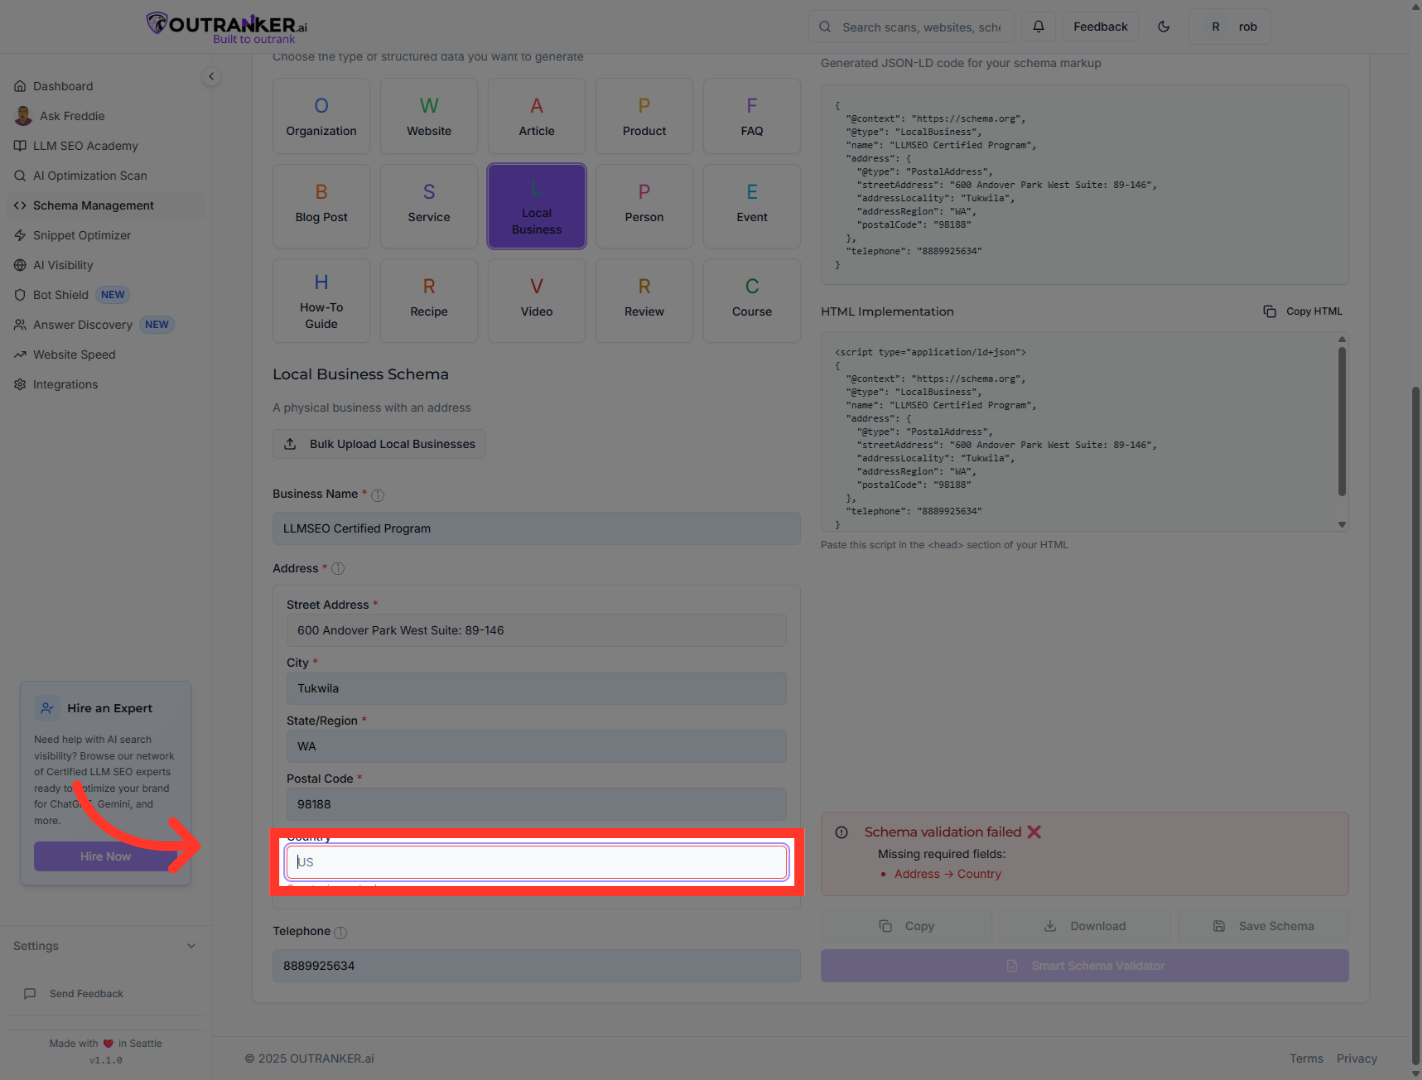This screenshot has width=1422, height=1080.
Task: Click the OUTRANKER.ai logo
Action: tap(227, 27)
